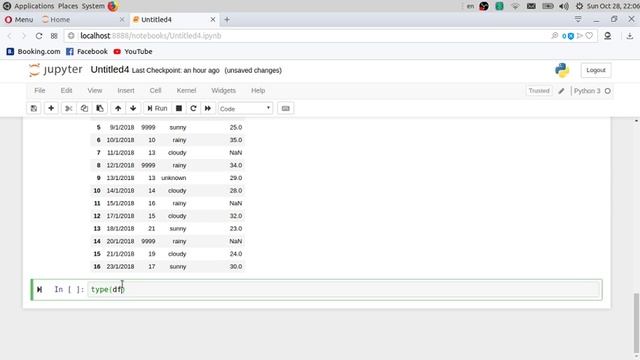640x360 pixels.
Task: Open the Edit menu
Action: 67,91
